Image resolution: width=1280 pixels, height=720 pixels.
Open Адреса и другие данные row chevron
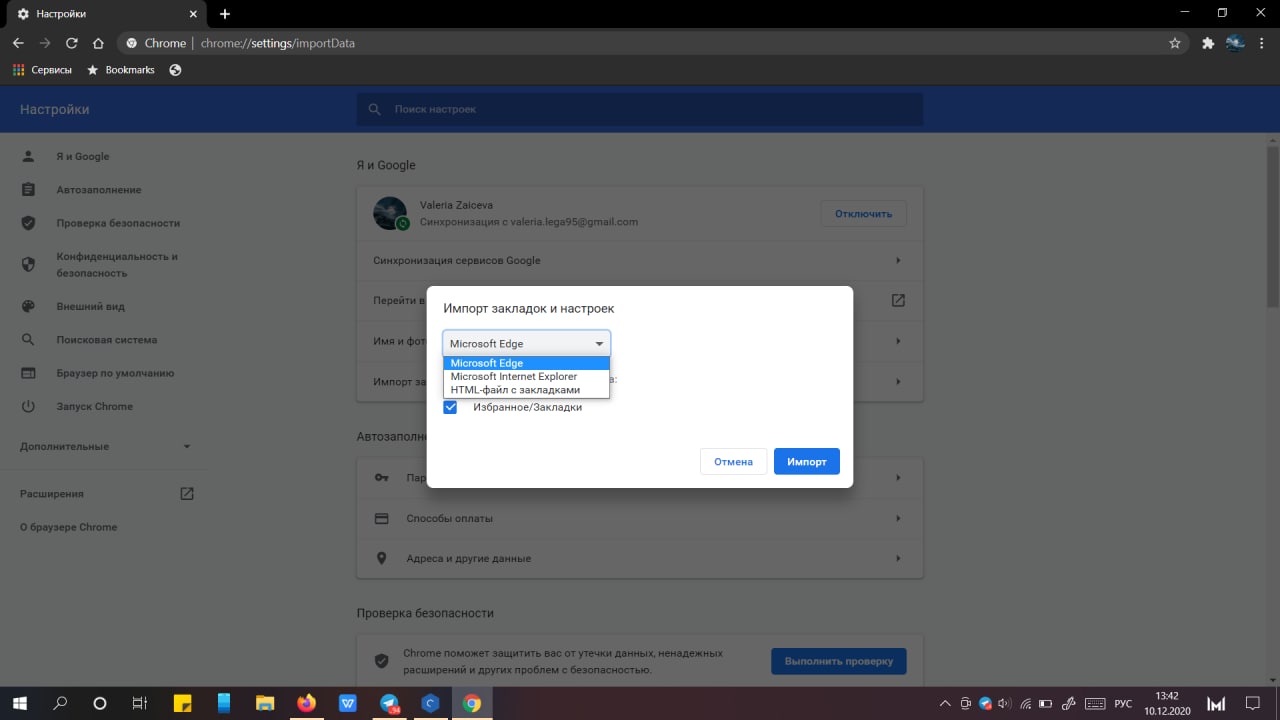pyautogui.click(x=898, y=558)
